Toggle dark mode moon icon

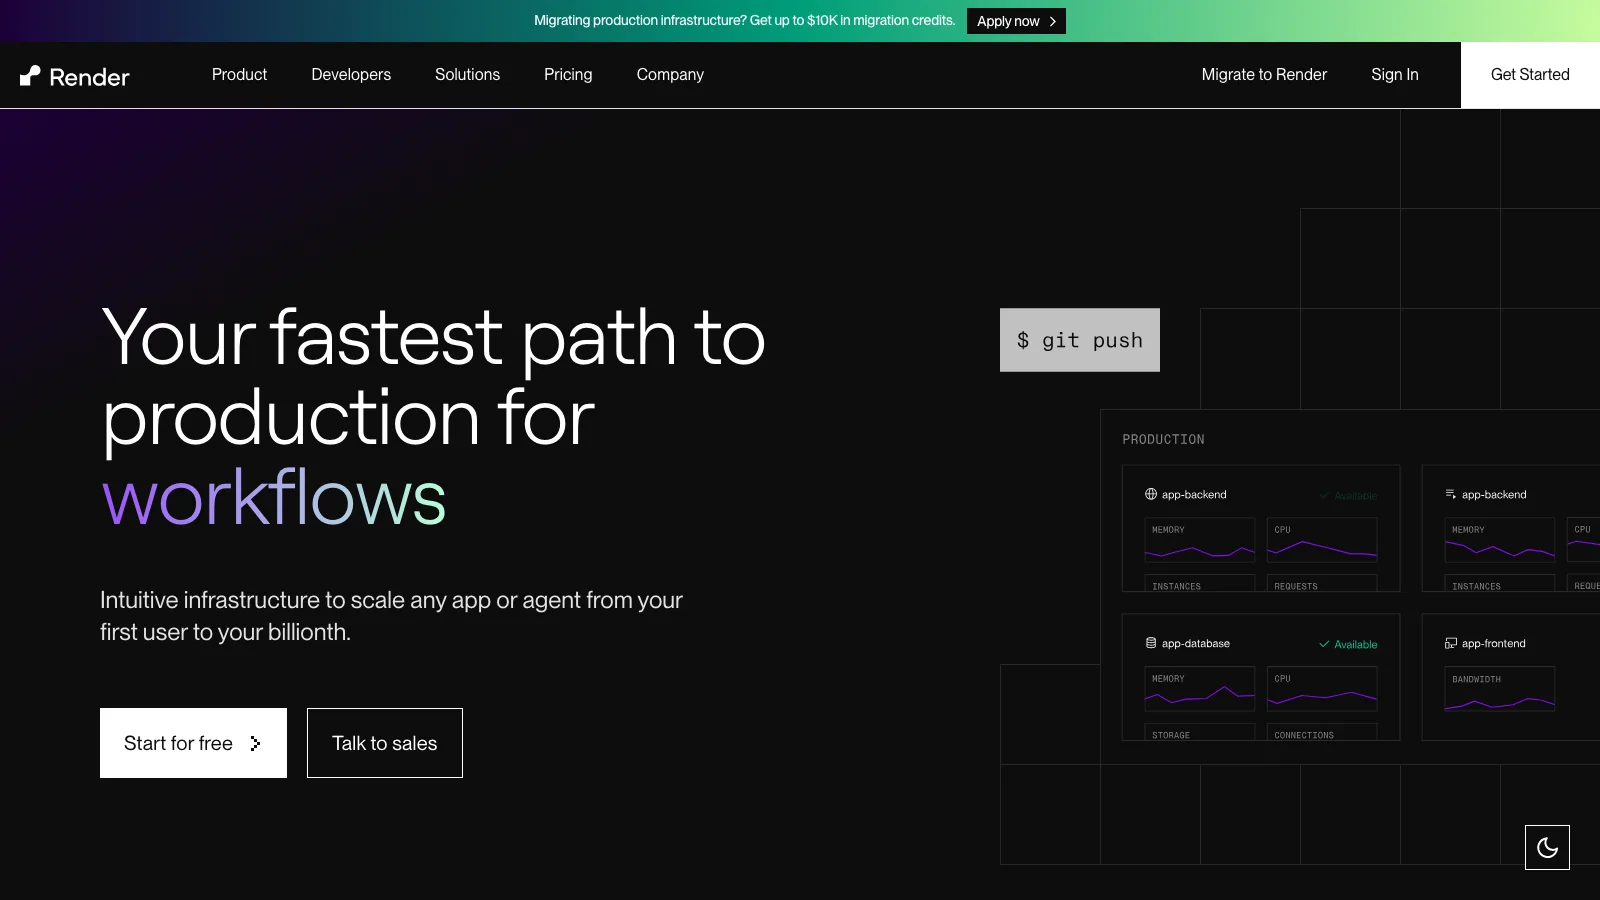[1547, 848]
